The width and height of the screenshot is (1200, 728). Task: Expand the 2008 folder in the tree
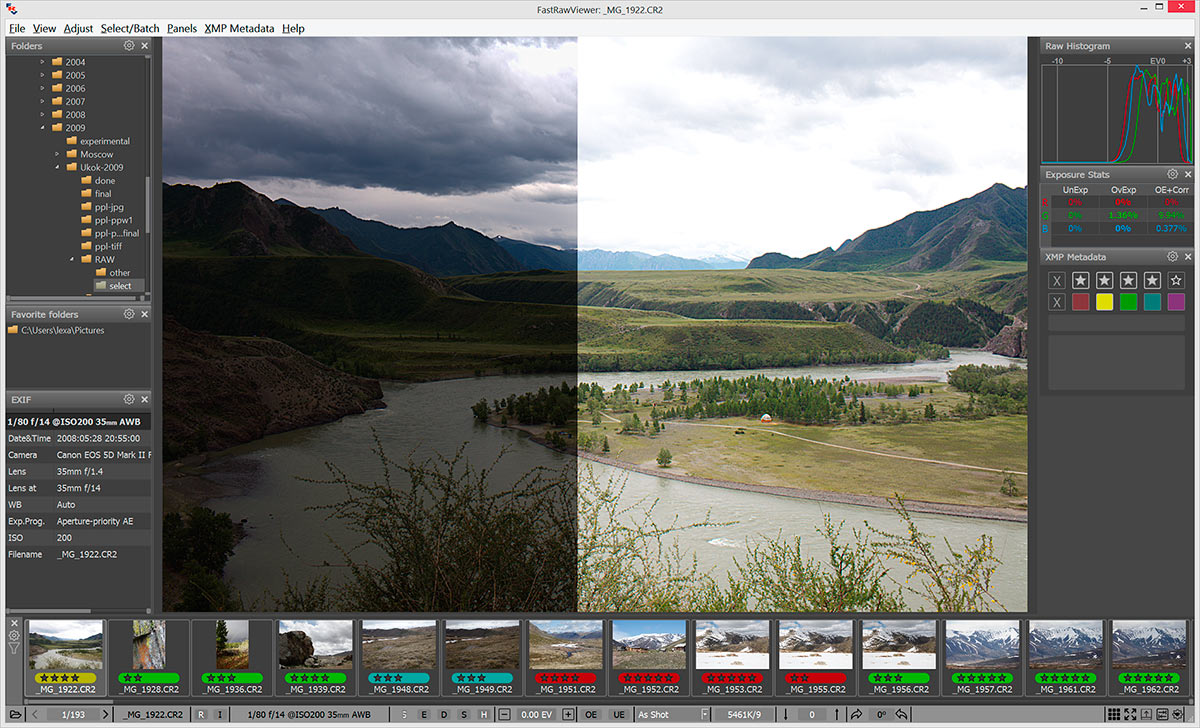tap(43, 114)
